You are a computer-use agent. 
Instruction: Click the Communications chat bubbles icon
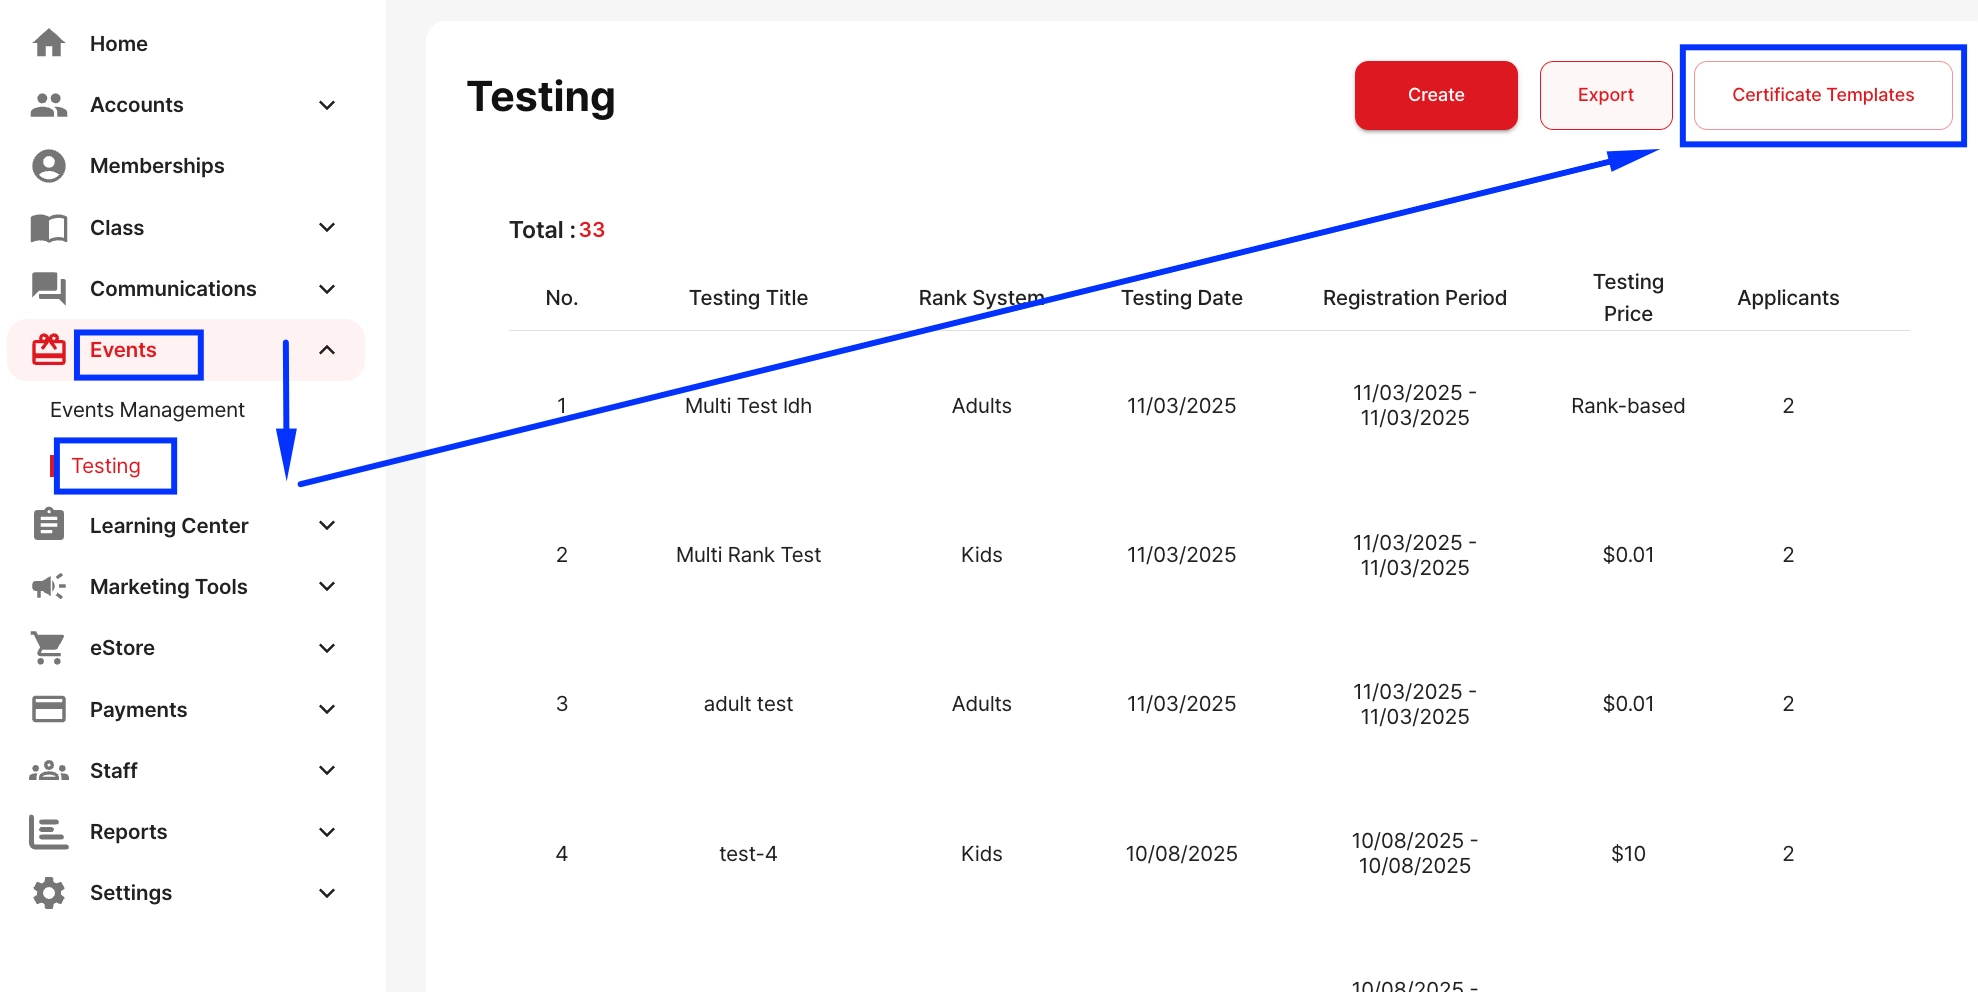48,289
